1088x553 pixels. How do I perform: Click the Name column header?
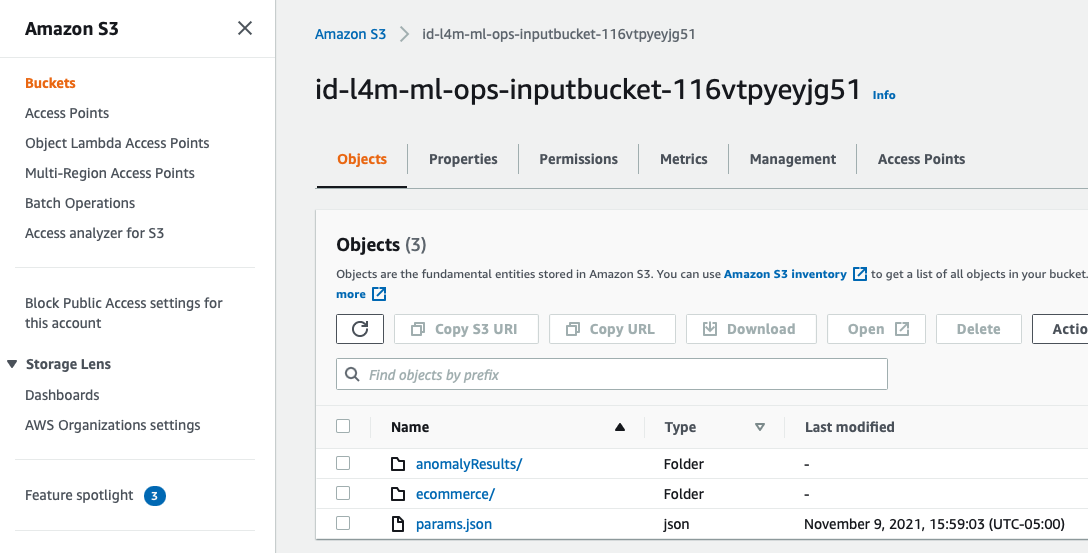tap(410, 427)
